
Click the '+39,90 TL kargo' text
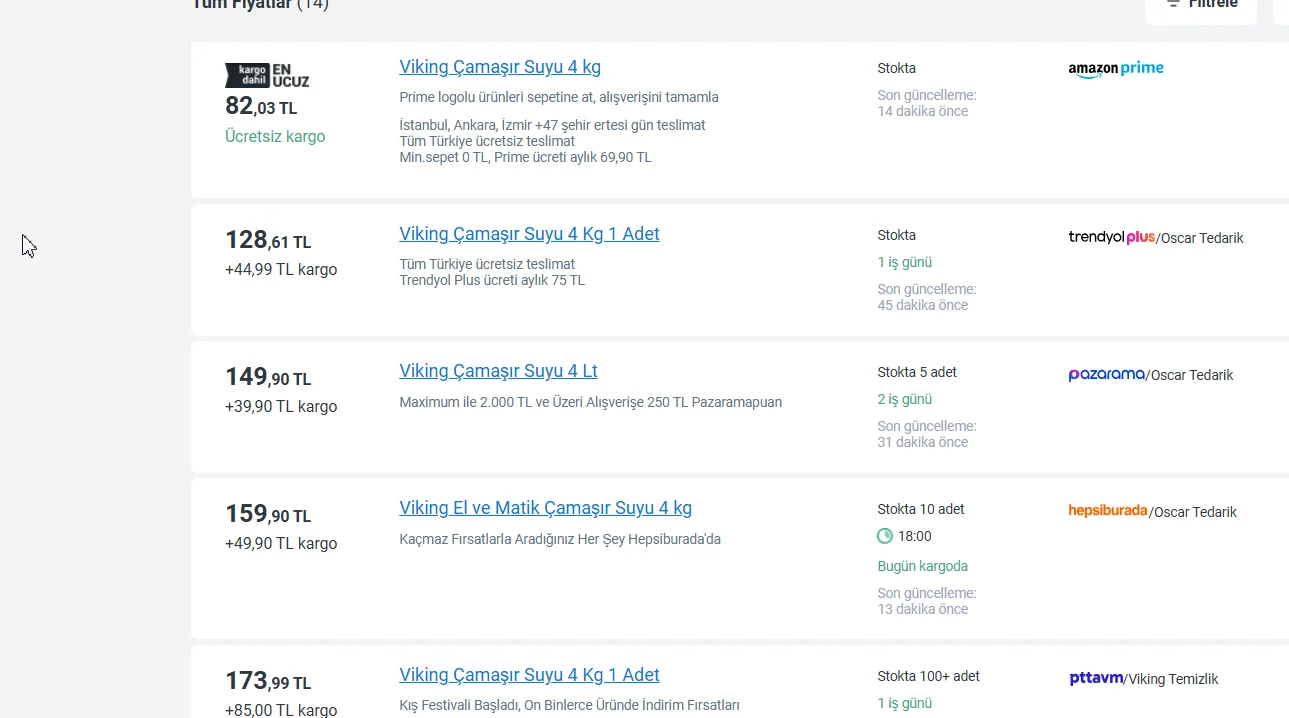(x=281, y=406)
